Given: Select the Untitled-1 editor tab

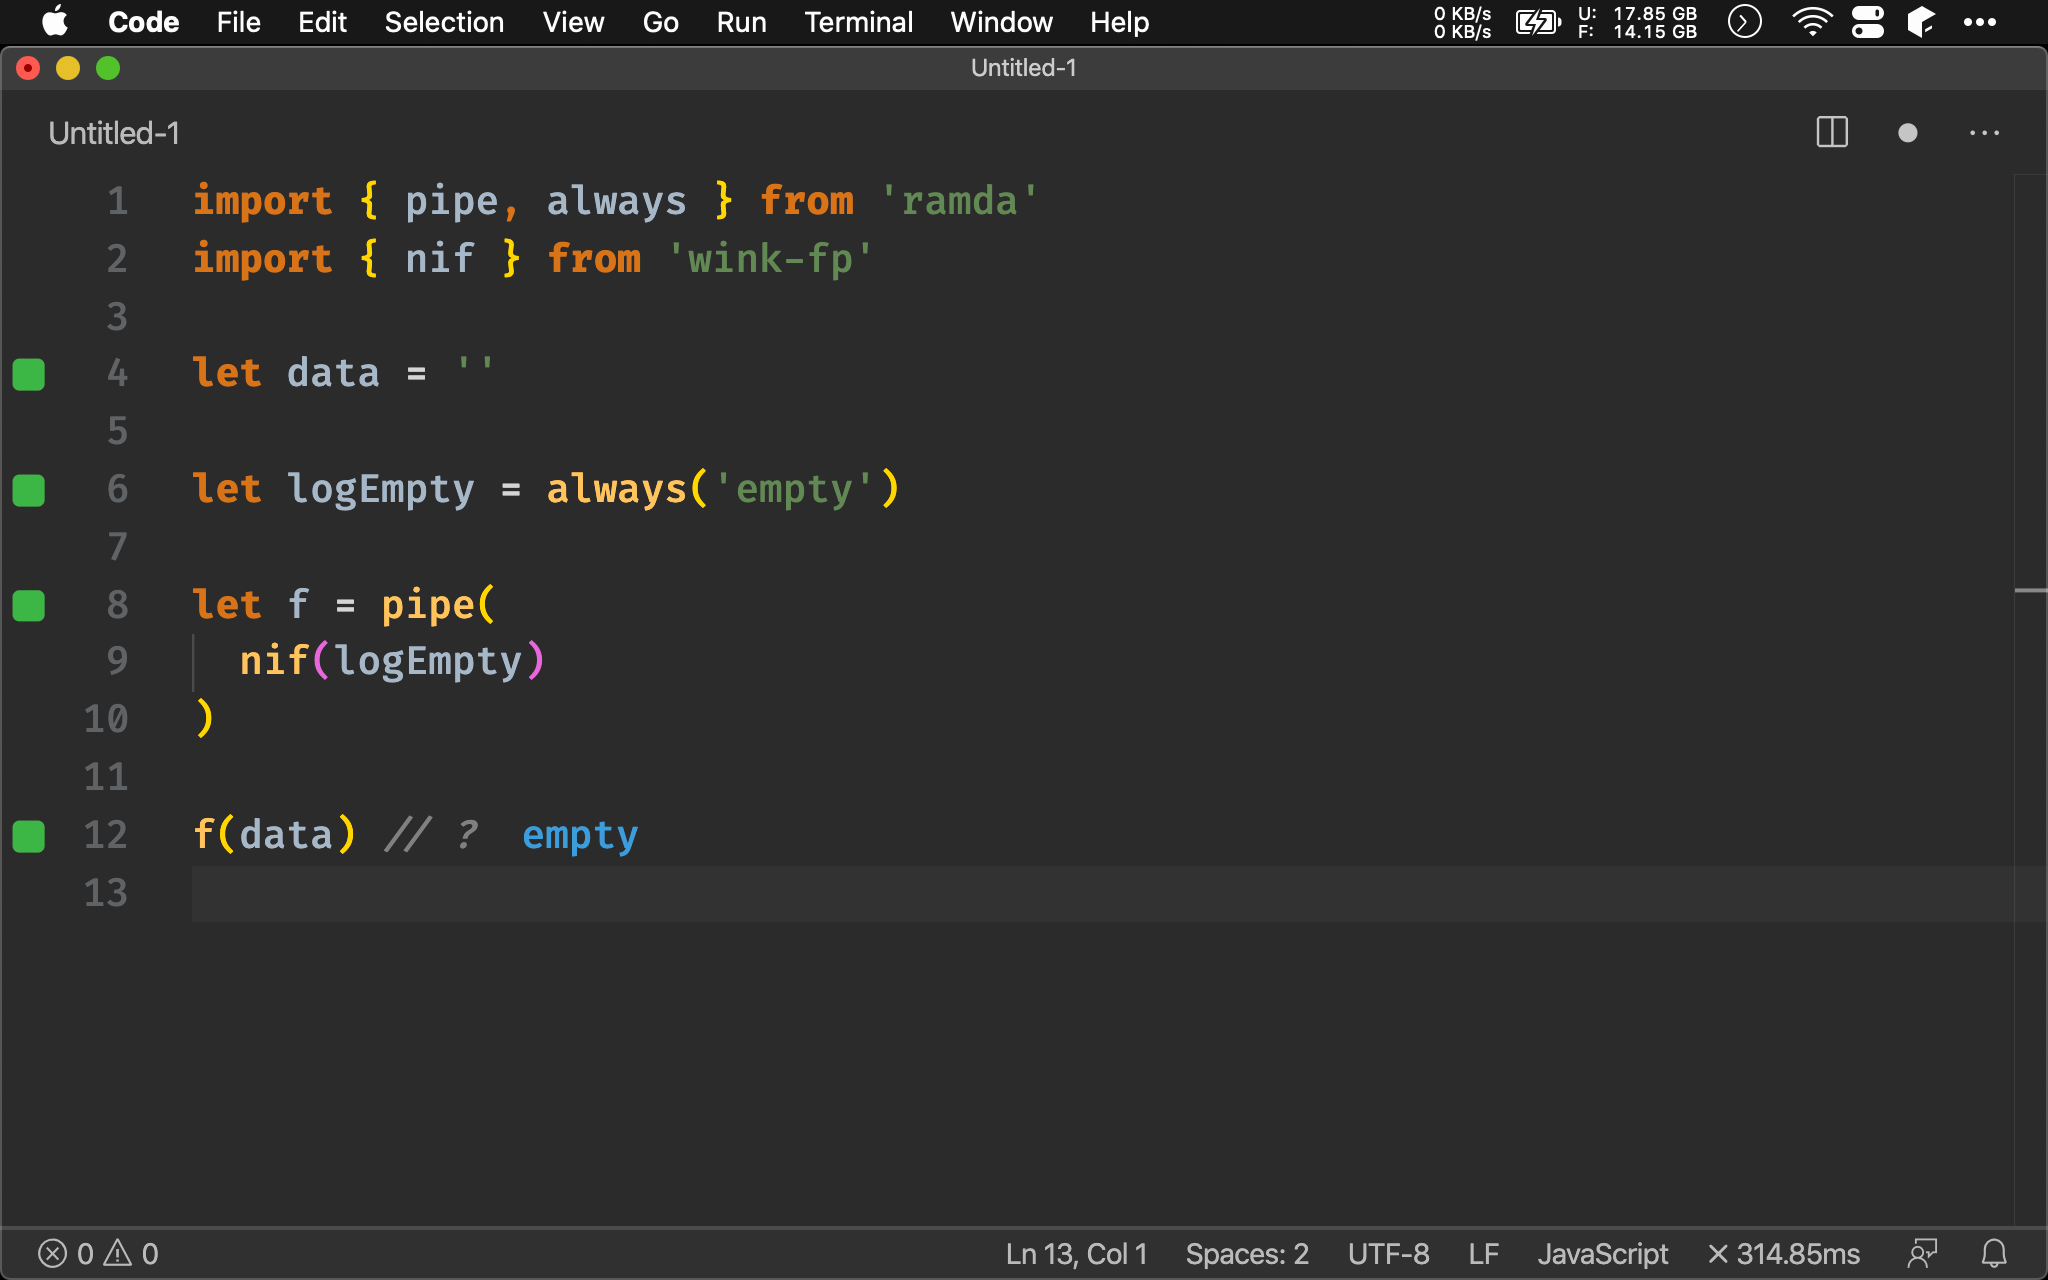Looking at the screenshot, I should pos(114,133).
